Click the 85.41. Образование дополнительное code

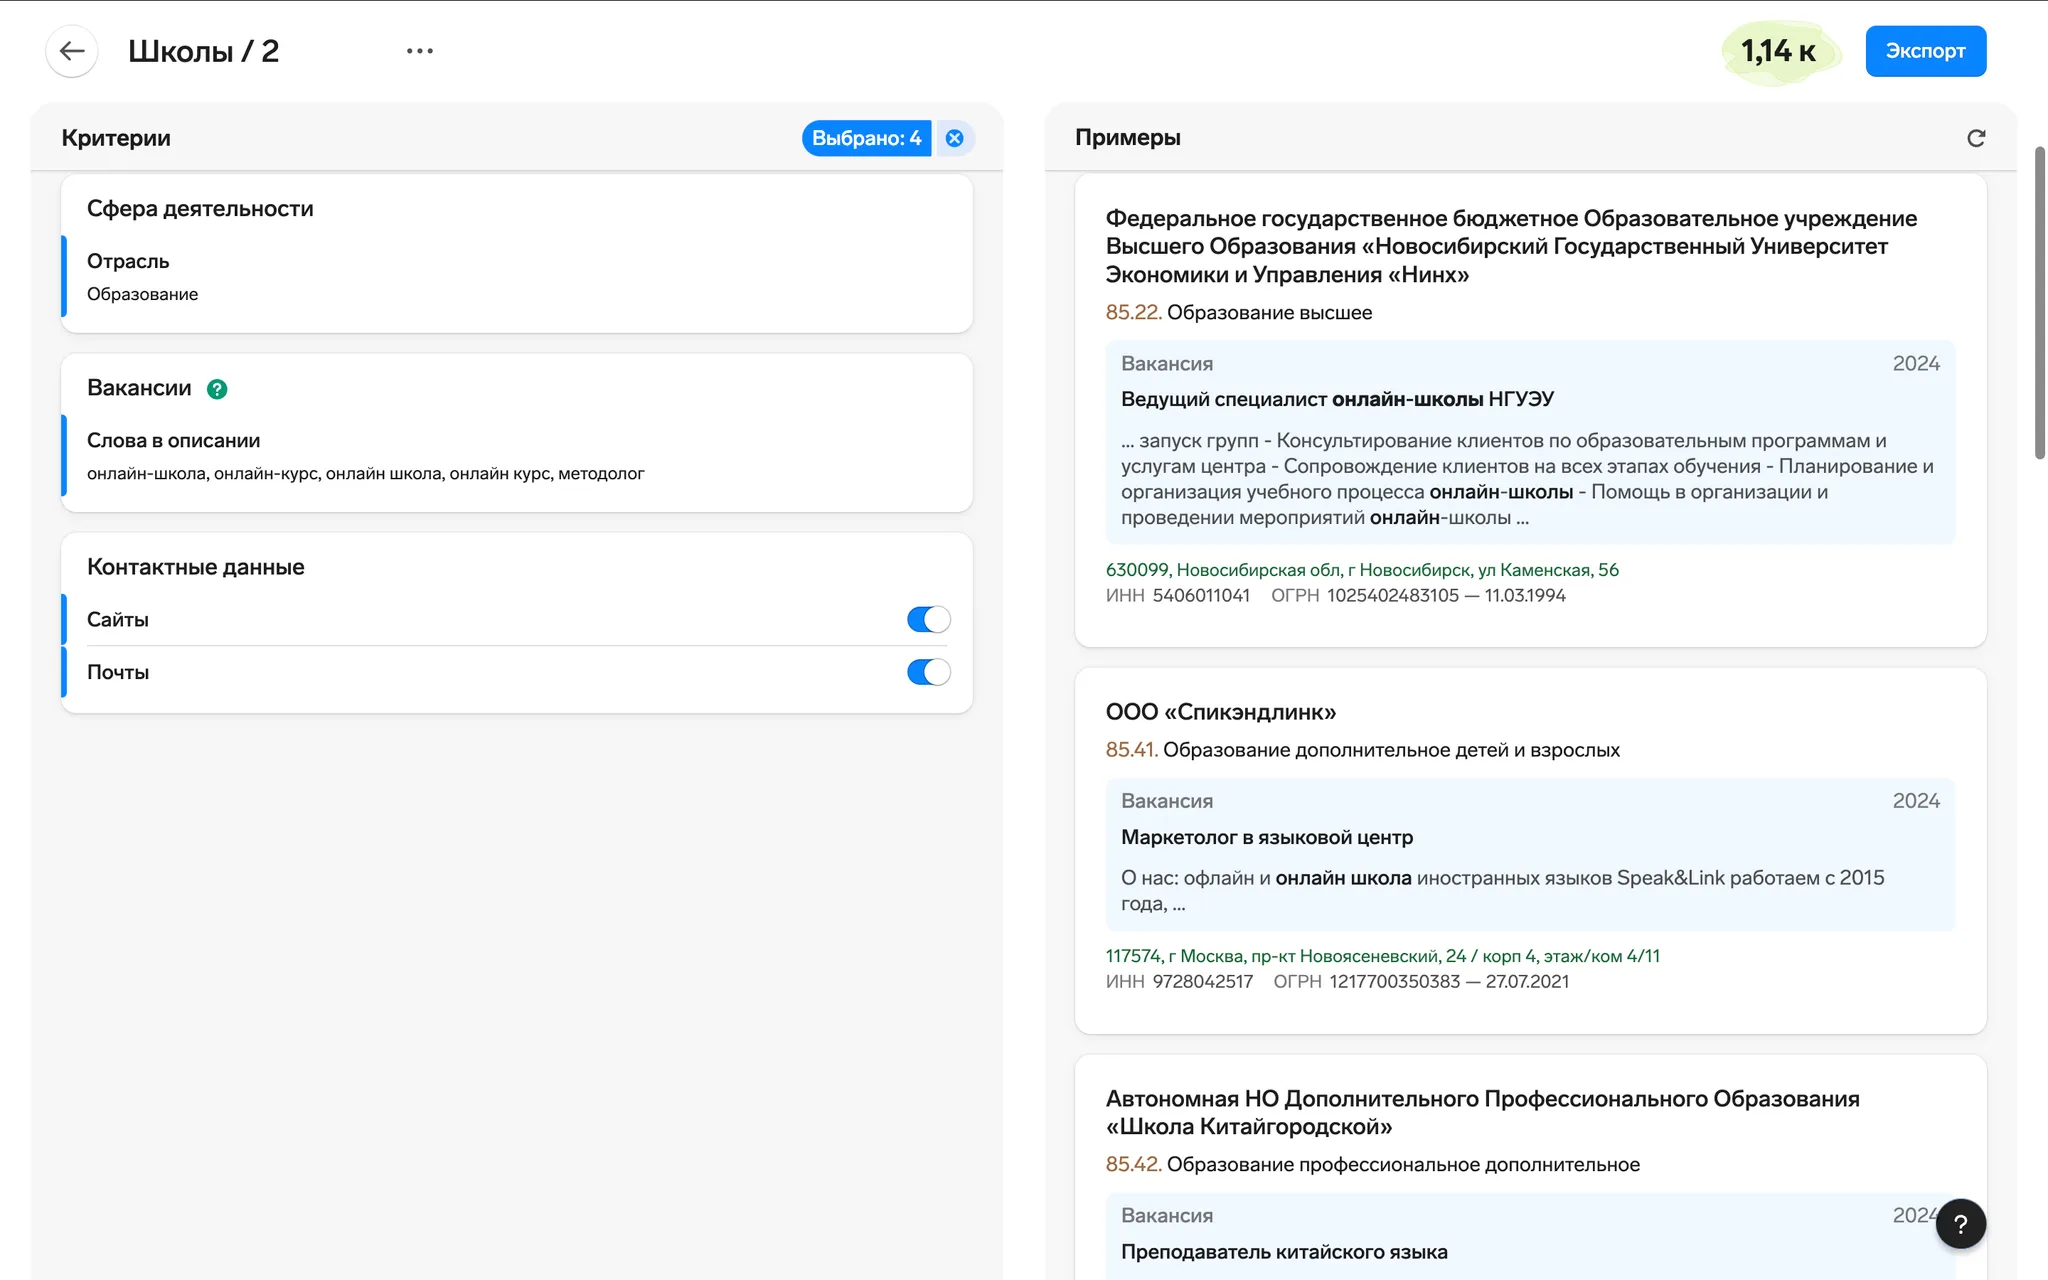point(1362,750)
